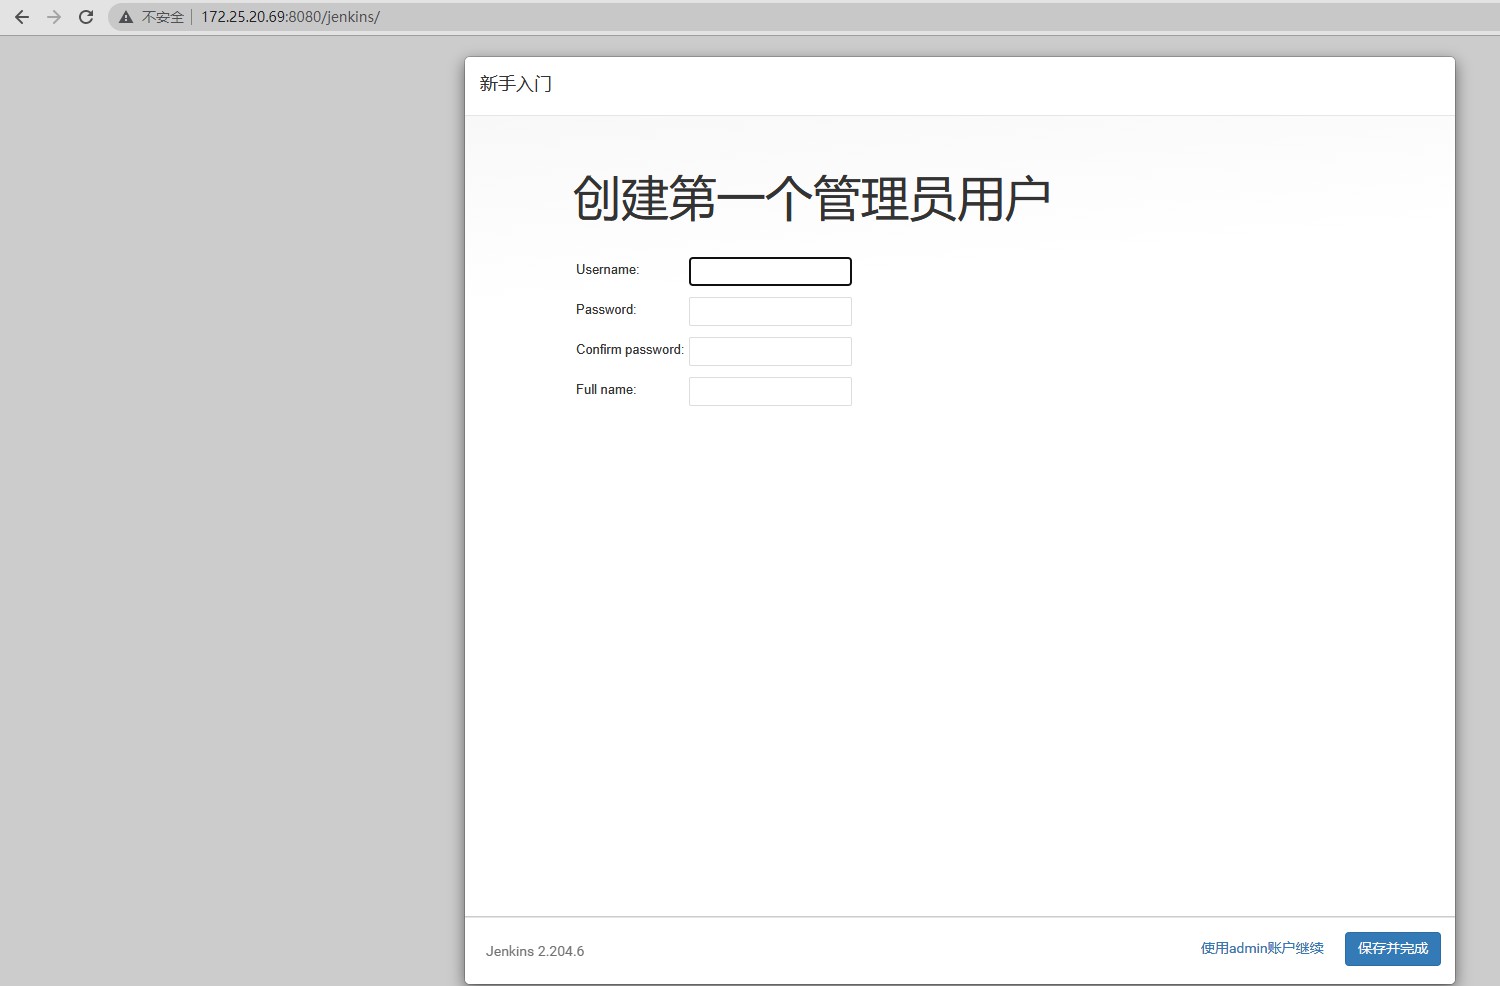Reload the Jenkins page

(86, 17)
